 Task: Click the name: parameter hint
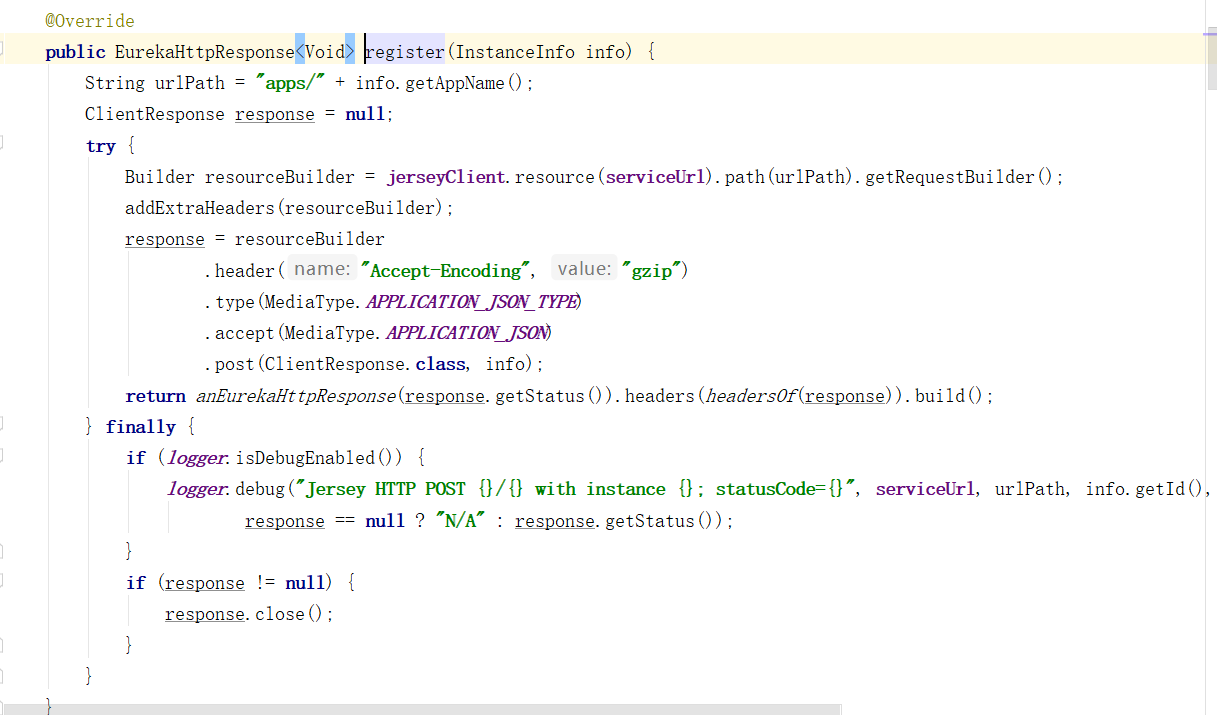[x=322, y=269]
